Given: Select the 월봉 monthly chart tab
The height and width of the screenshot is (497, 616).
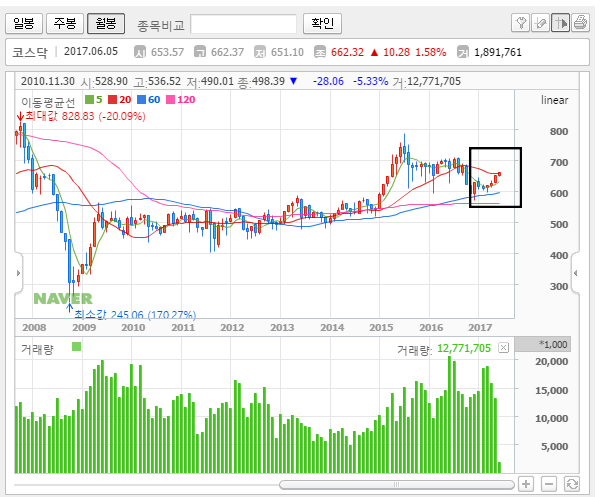Looking at the screenshot, I should tap(106, 24).
